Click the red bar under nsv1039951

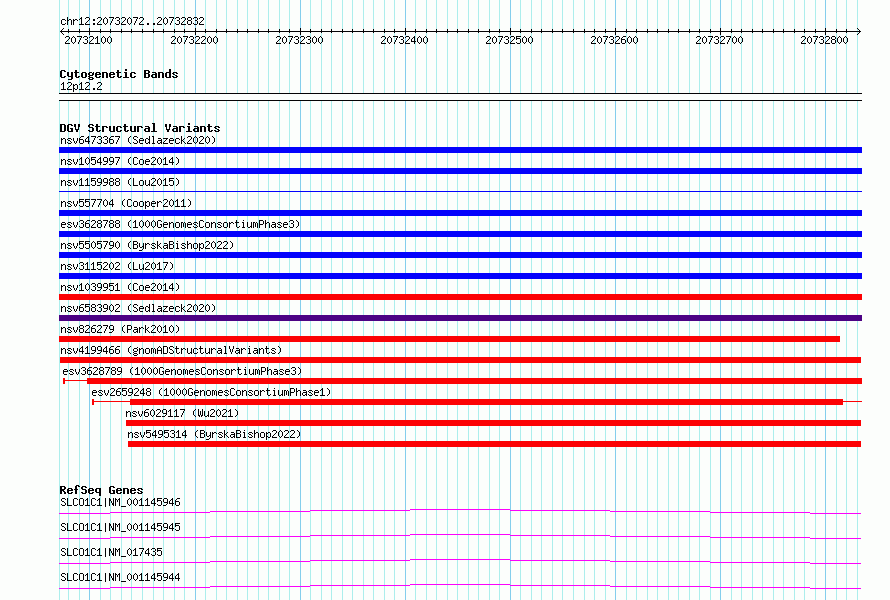(x=460, y=297)
